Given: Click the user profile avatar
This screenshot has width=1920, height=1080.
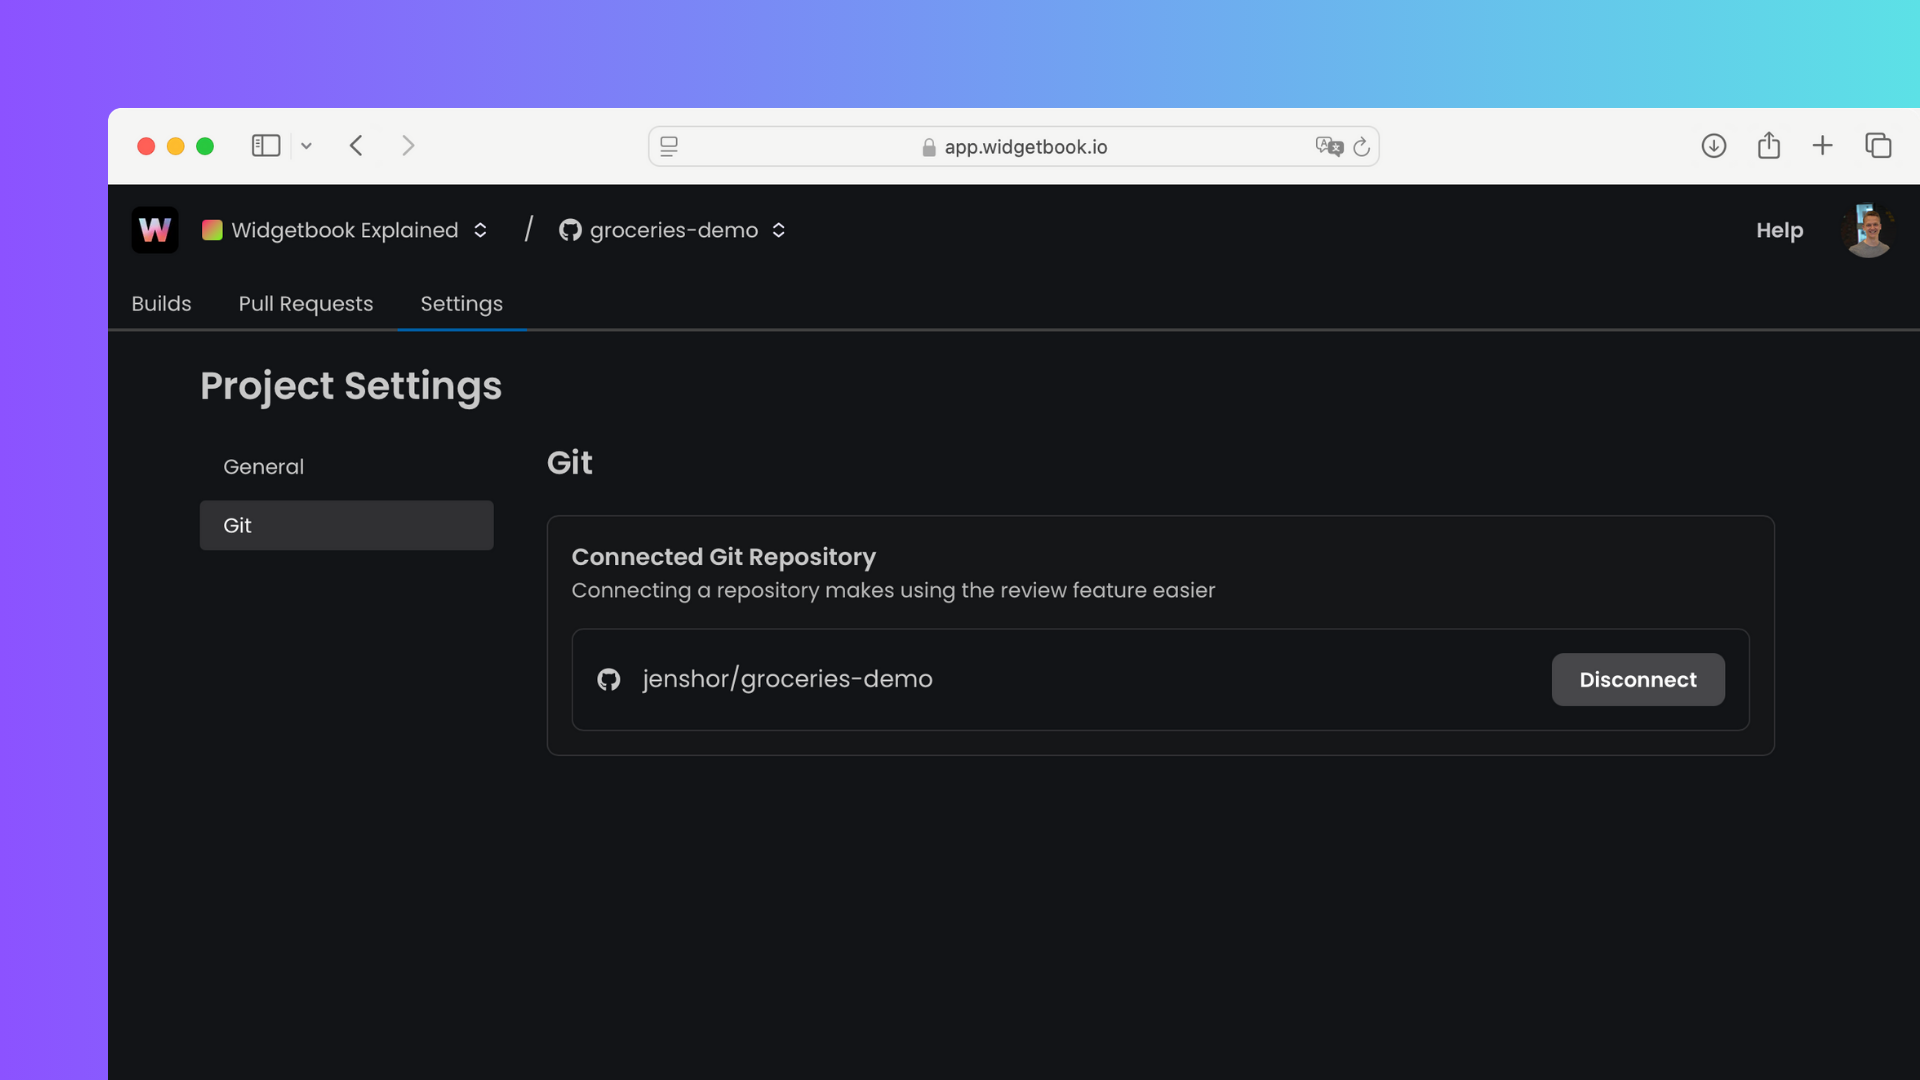Looking at the screenshot, I should coord(1868,230).
